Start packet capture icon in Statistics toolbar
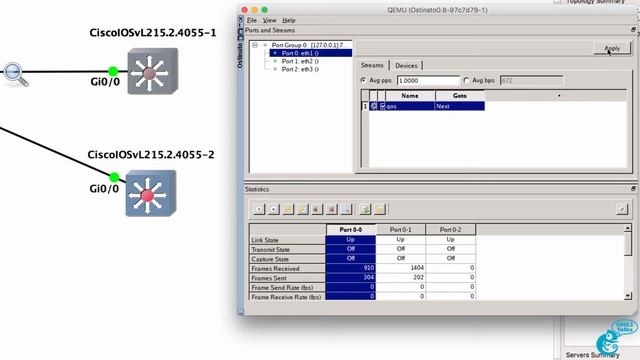The height and width of the screenshot is (360, 640). (x=317, y=209)
